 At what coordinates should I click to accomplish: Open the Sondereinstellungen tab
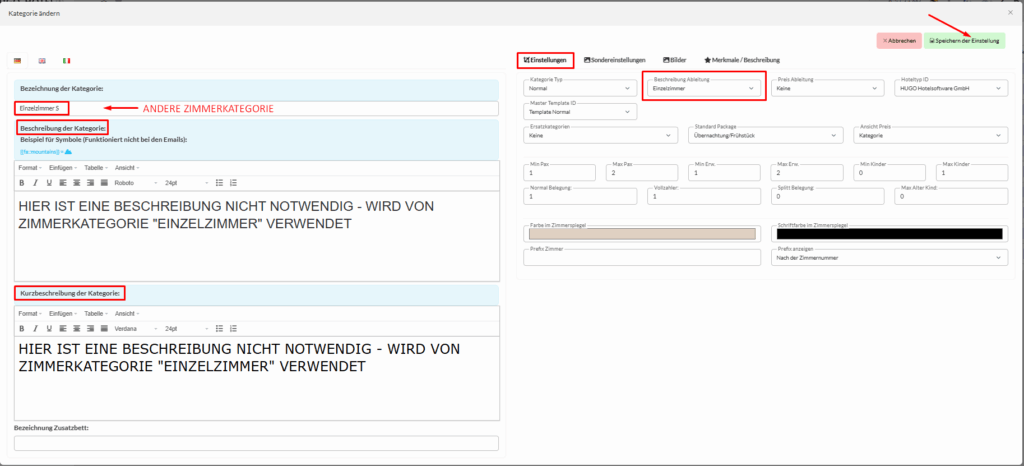(x=615, y=60)
